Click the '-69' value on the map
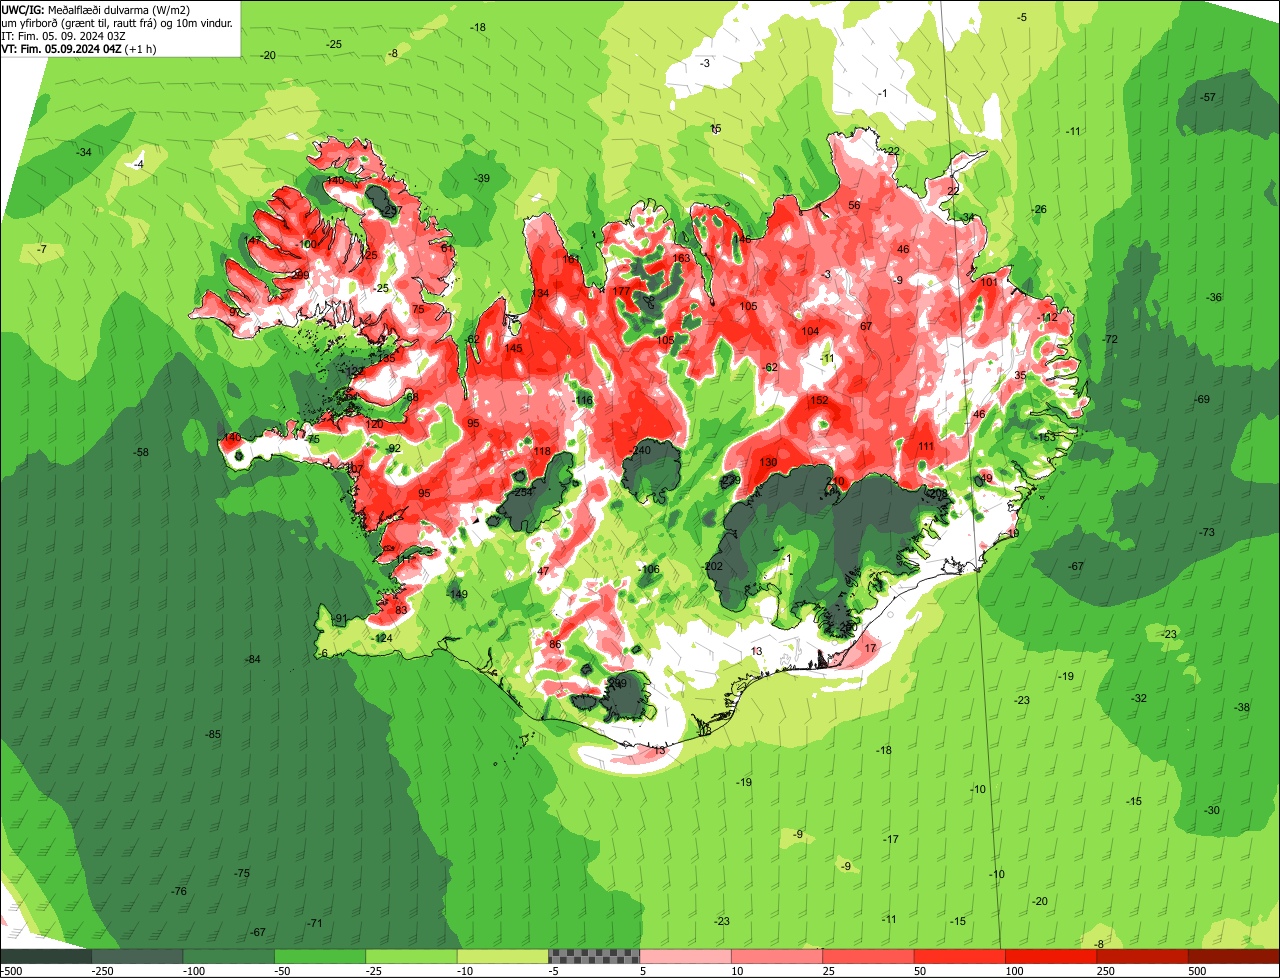The image size is (1280, 978). [1202, 400]
